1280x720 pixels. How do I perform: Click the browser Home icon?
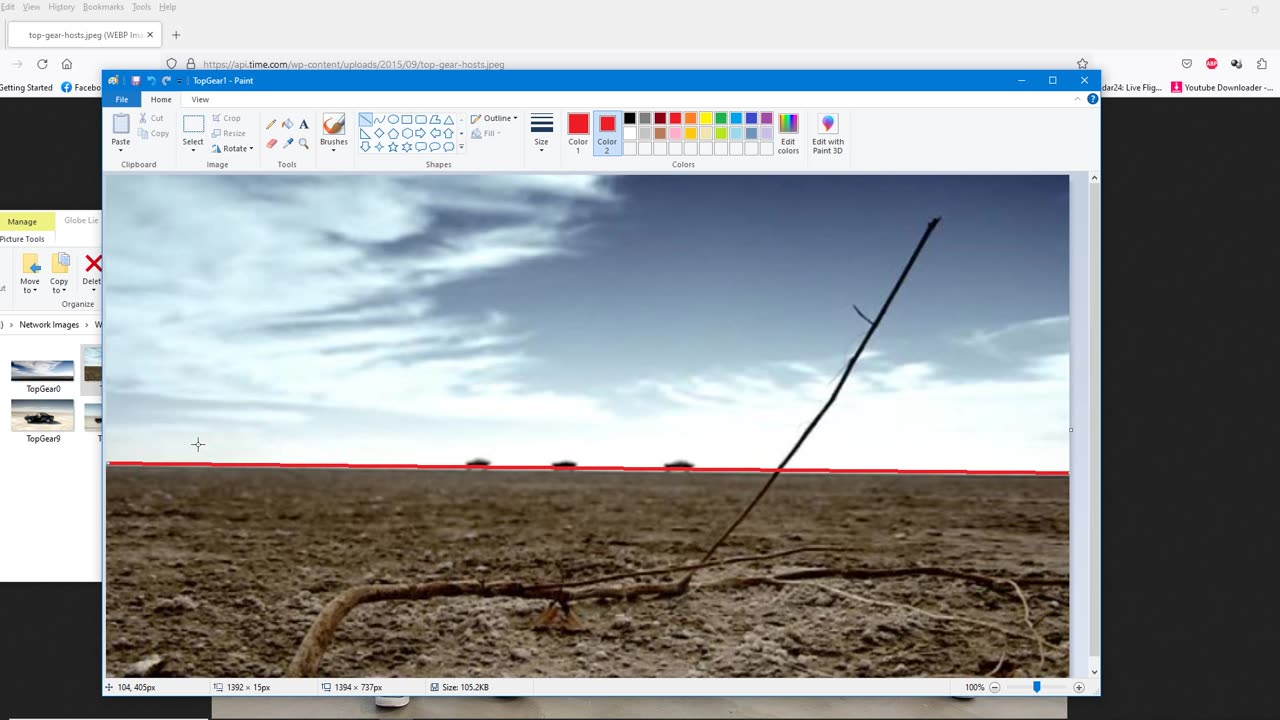click(67, 64)
